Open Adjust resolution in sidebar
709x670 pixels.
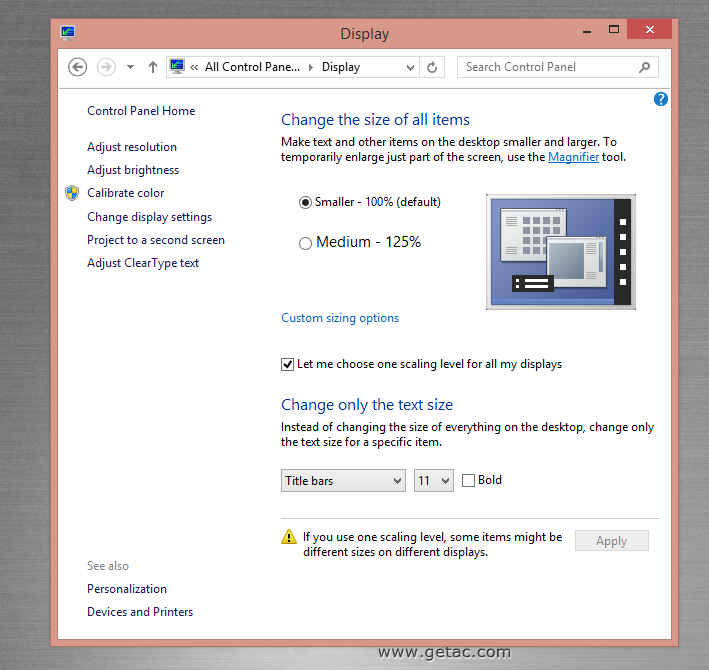click(x=132, y=147)
